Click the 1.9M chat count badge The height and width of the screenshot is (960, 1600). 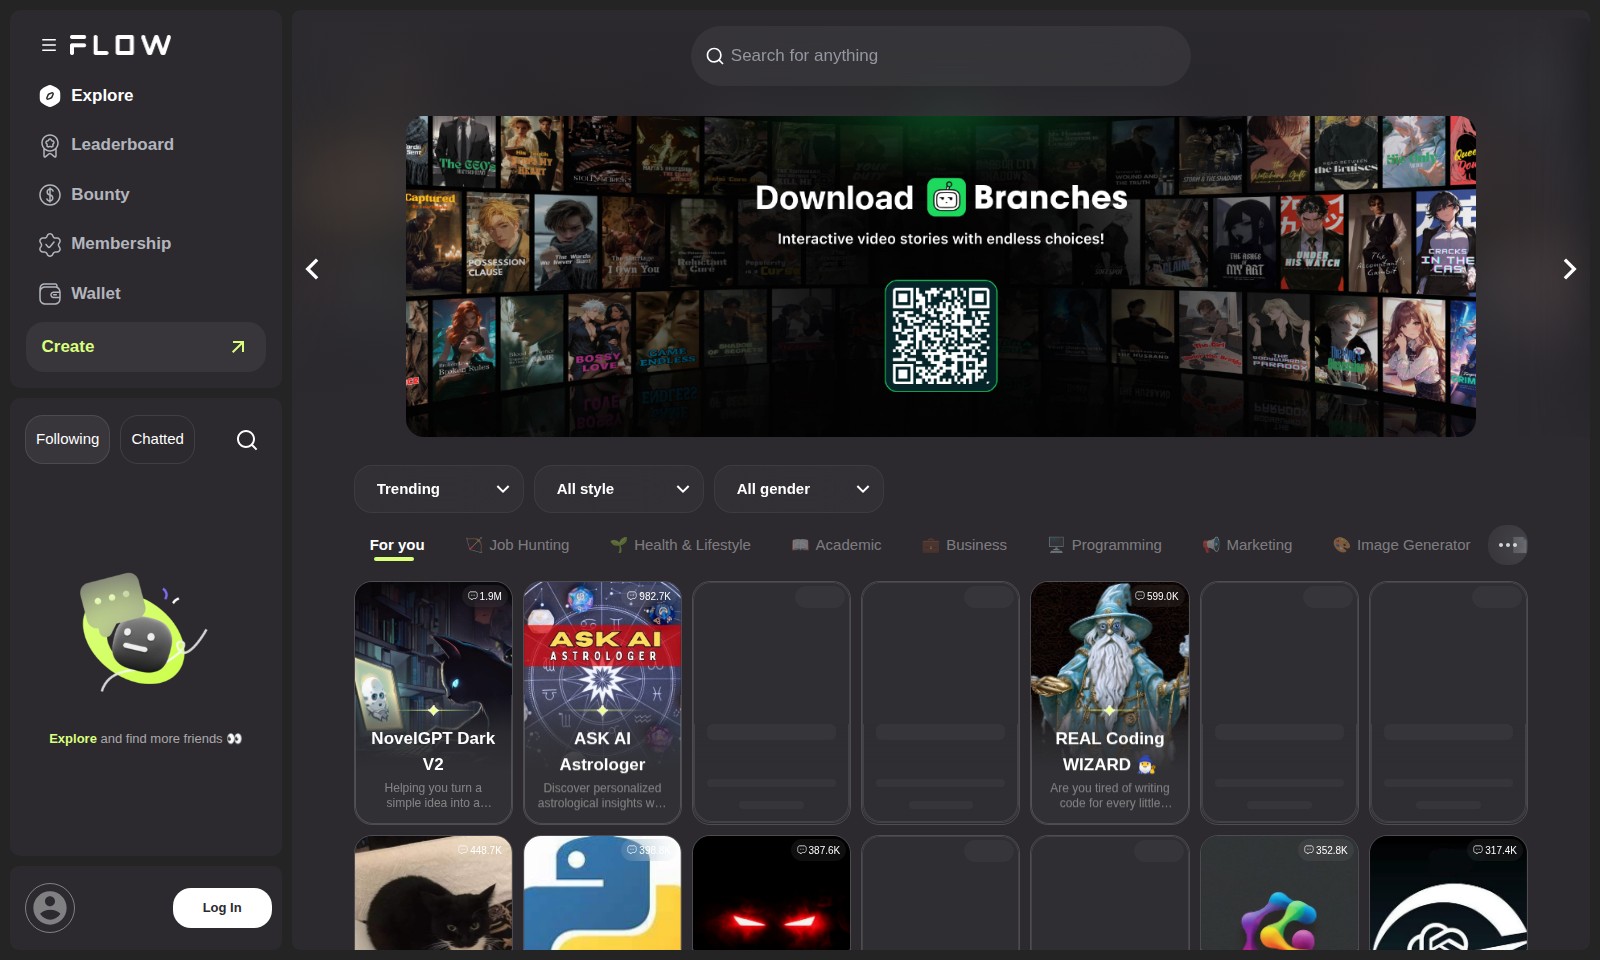click(x=485, y=596)
